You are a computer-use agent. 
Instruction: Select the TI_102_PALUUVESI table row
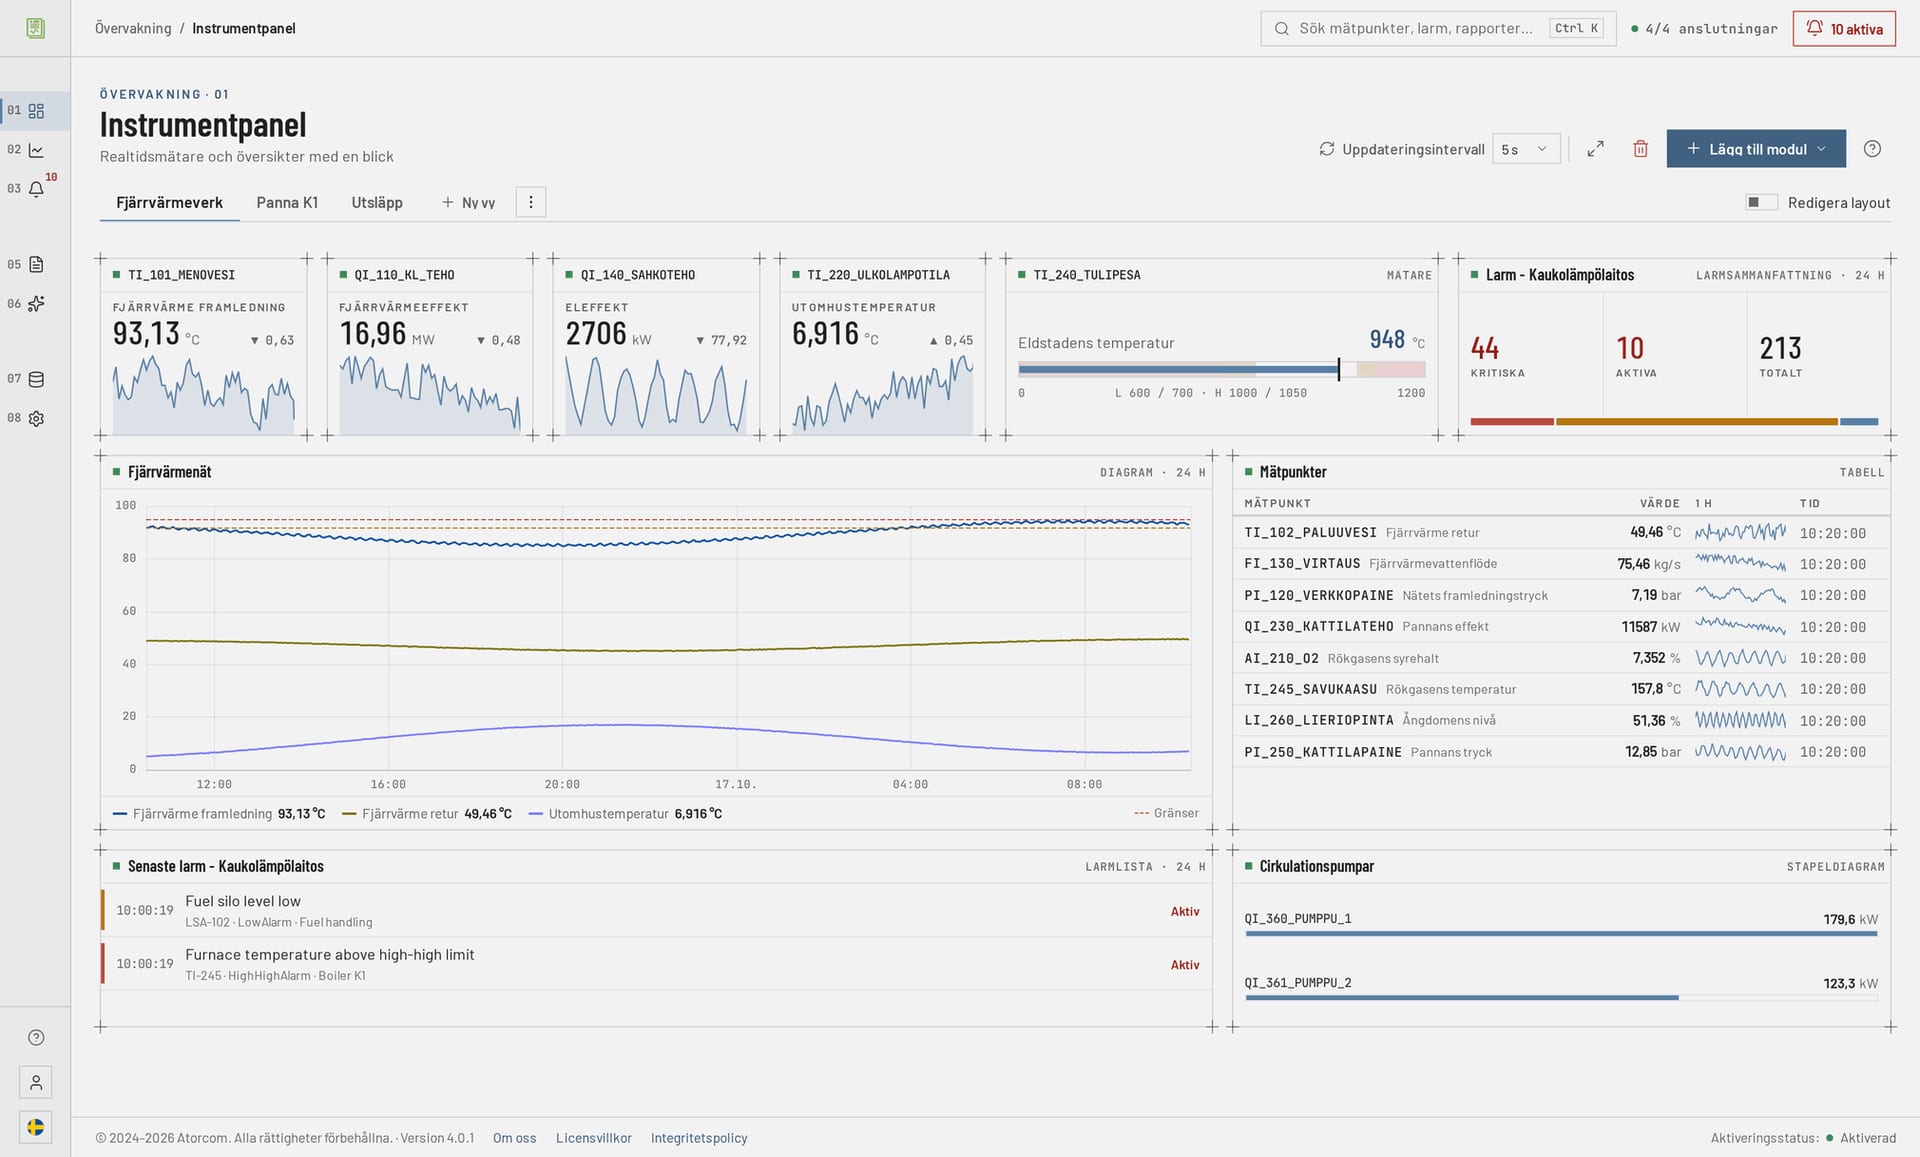pyautogui.click(x=1561, y=533)
